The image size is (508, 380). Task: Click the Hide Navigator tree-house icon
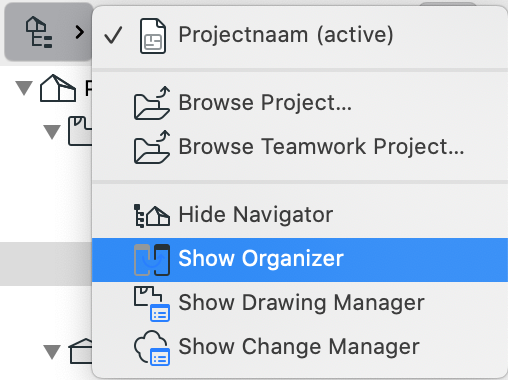[152, 216]
